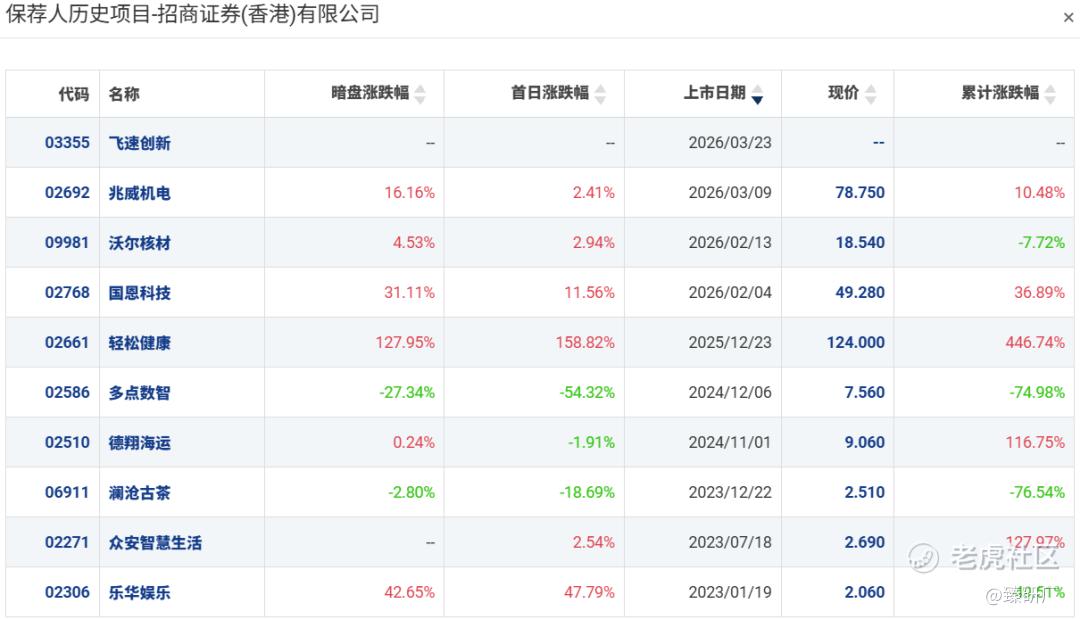Screen dimensions: 1080x620
Task: Select cumulative change 116.75%
Action: [1035, 442]
